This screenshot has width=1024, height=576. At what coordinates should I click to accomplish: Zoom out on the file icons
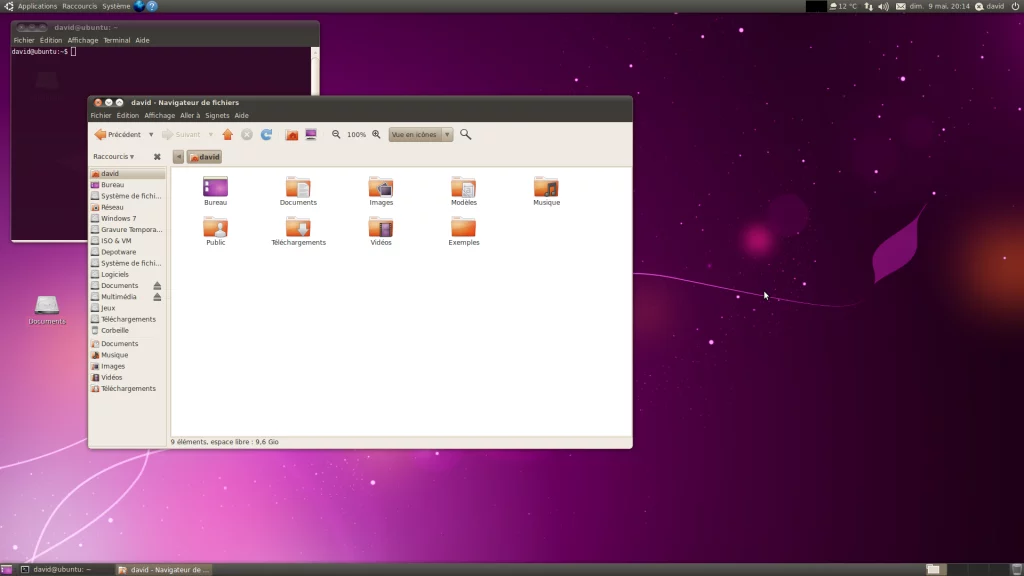click(336, 135)
